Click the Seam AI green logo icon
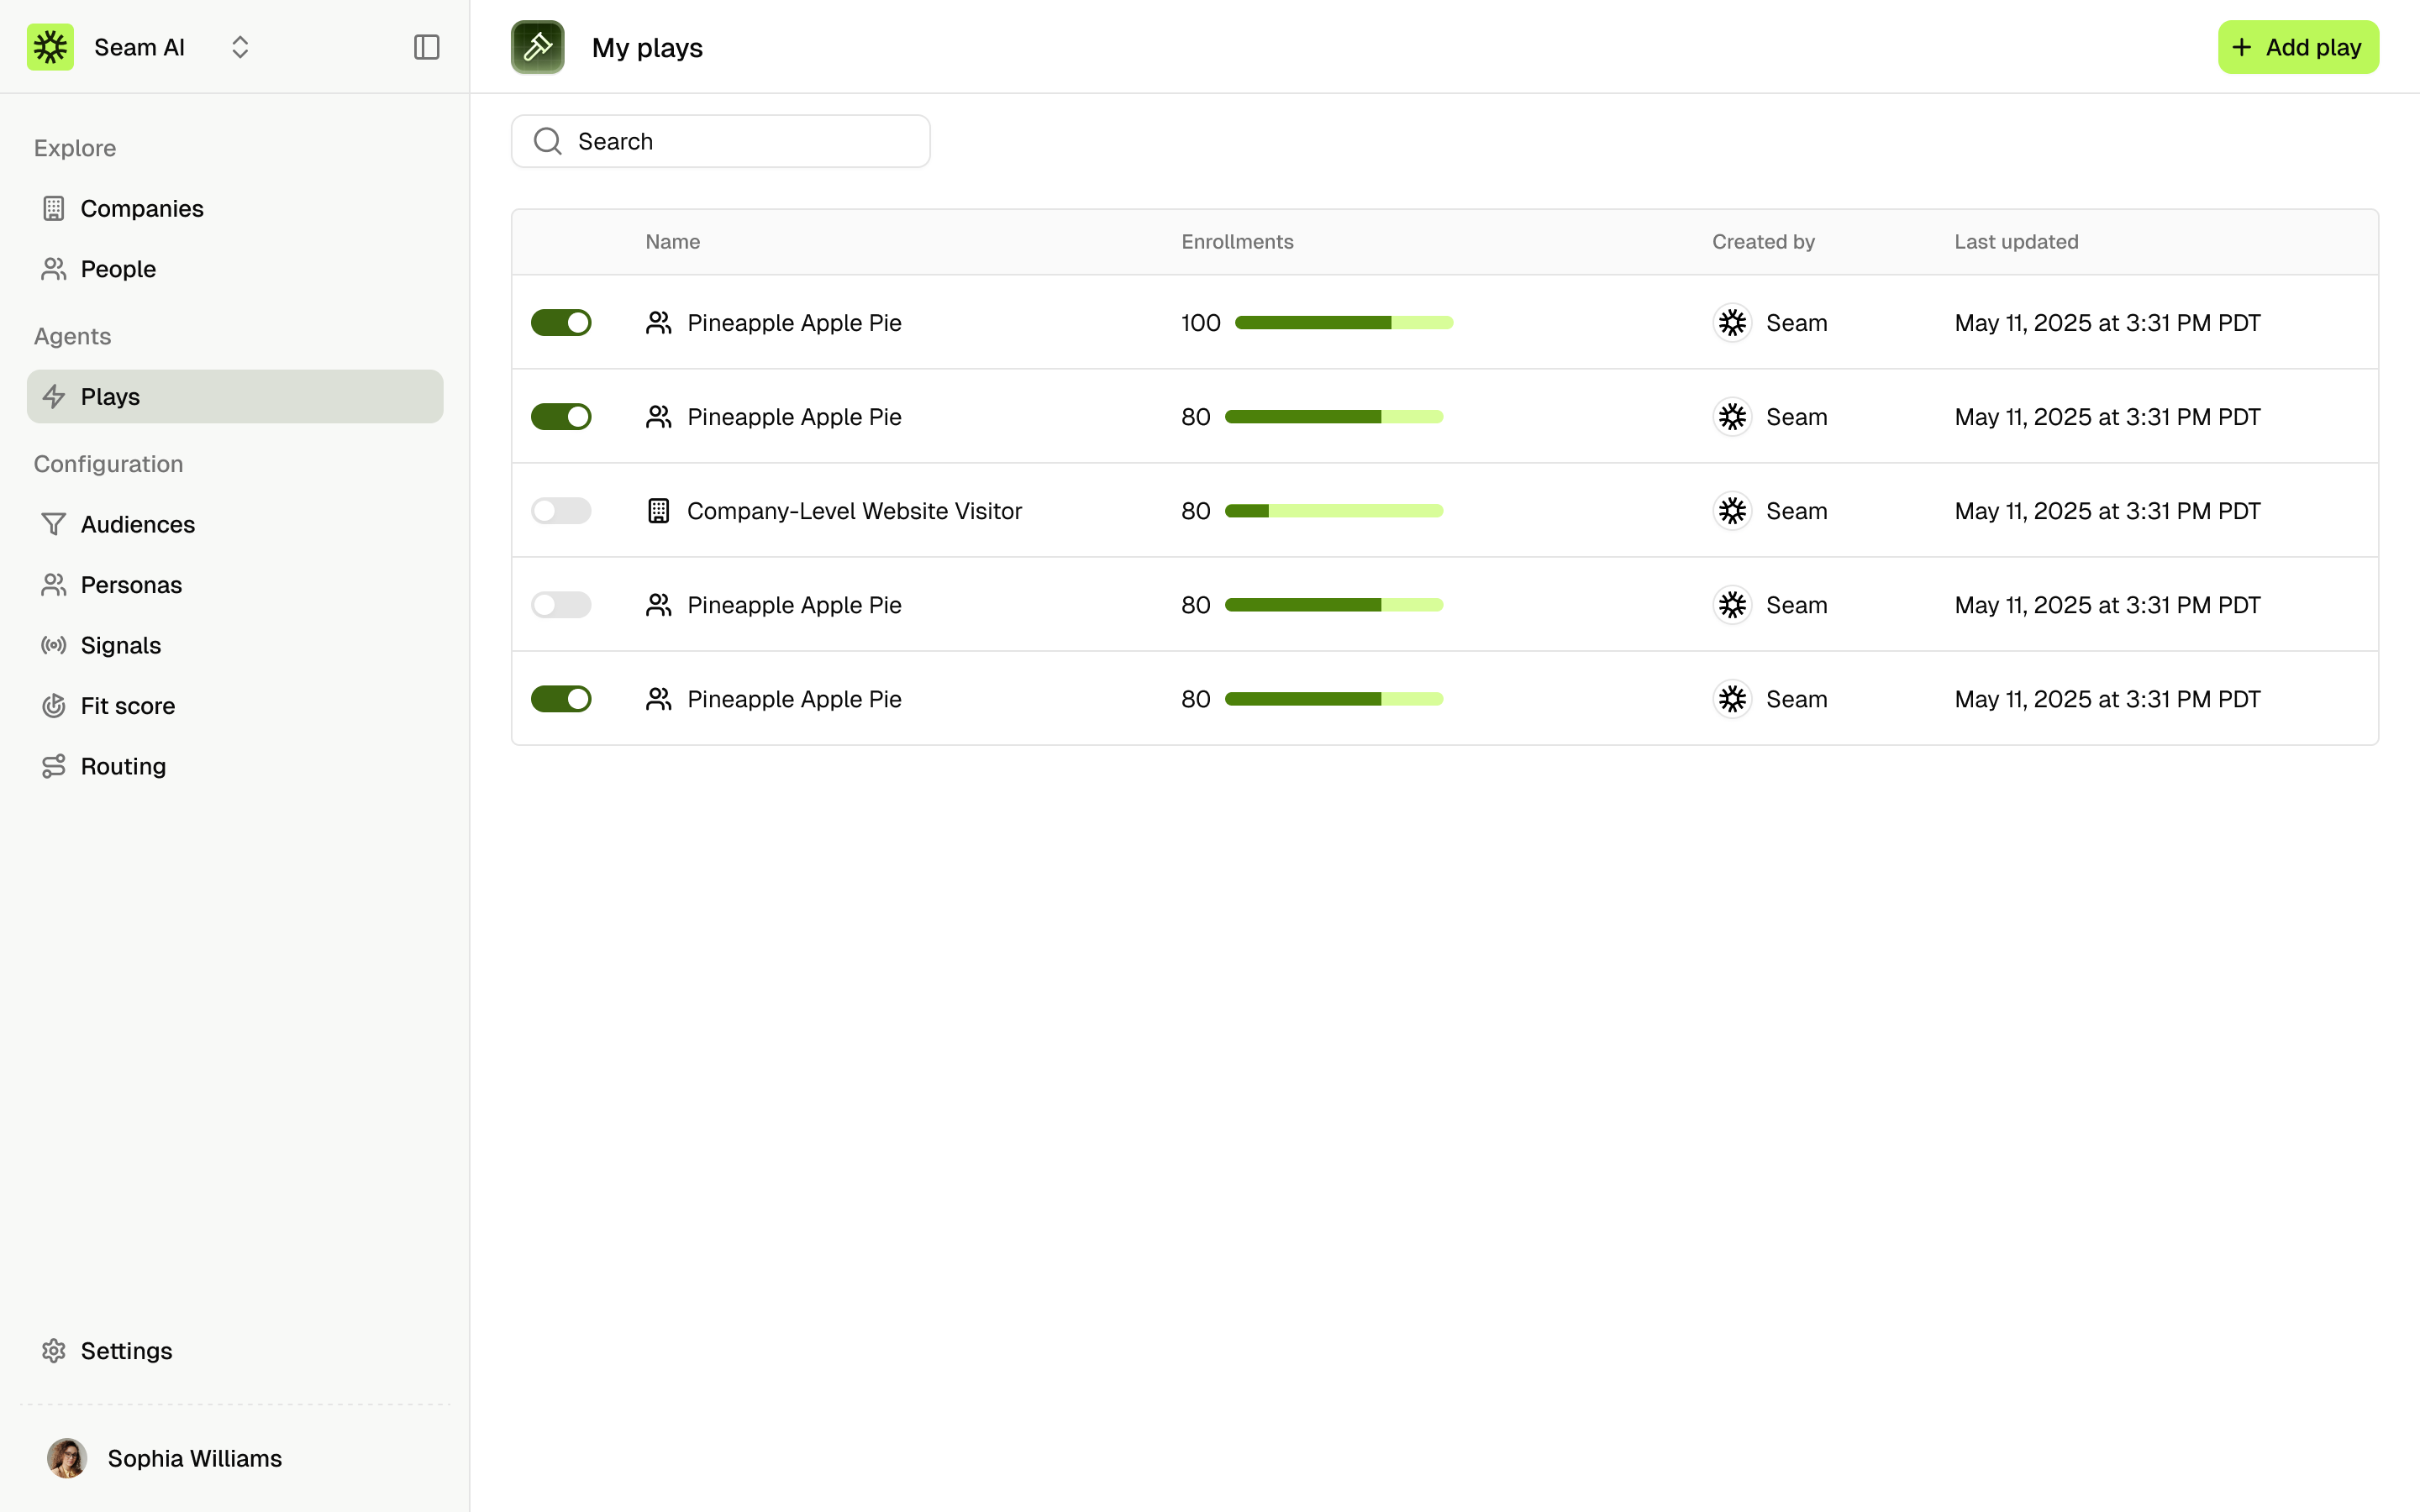2420x1512 pixels. tap(51, 47)
